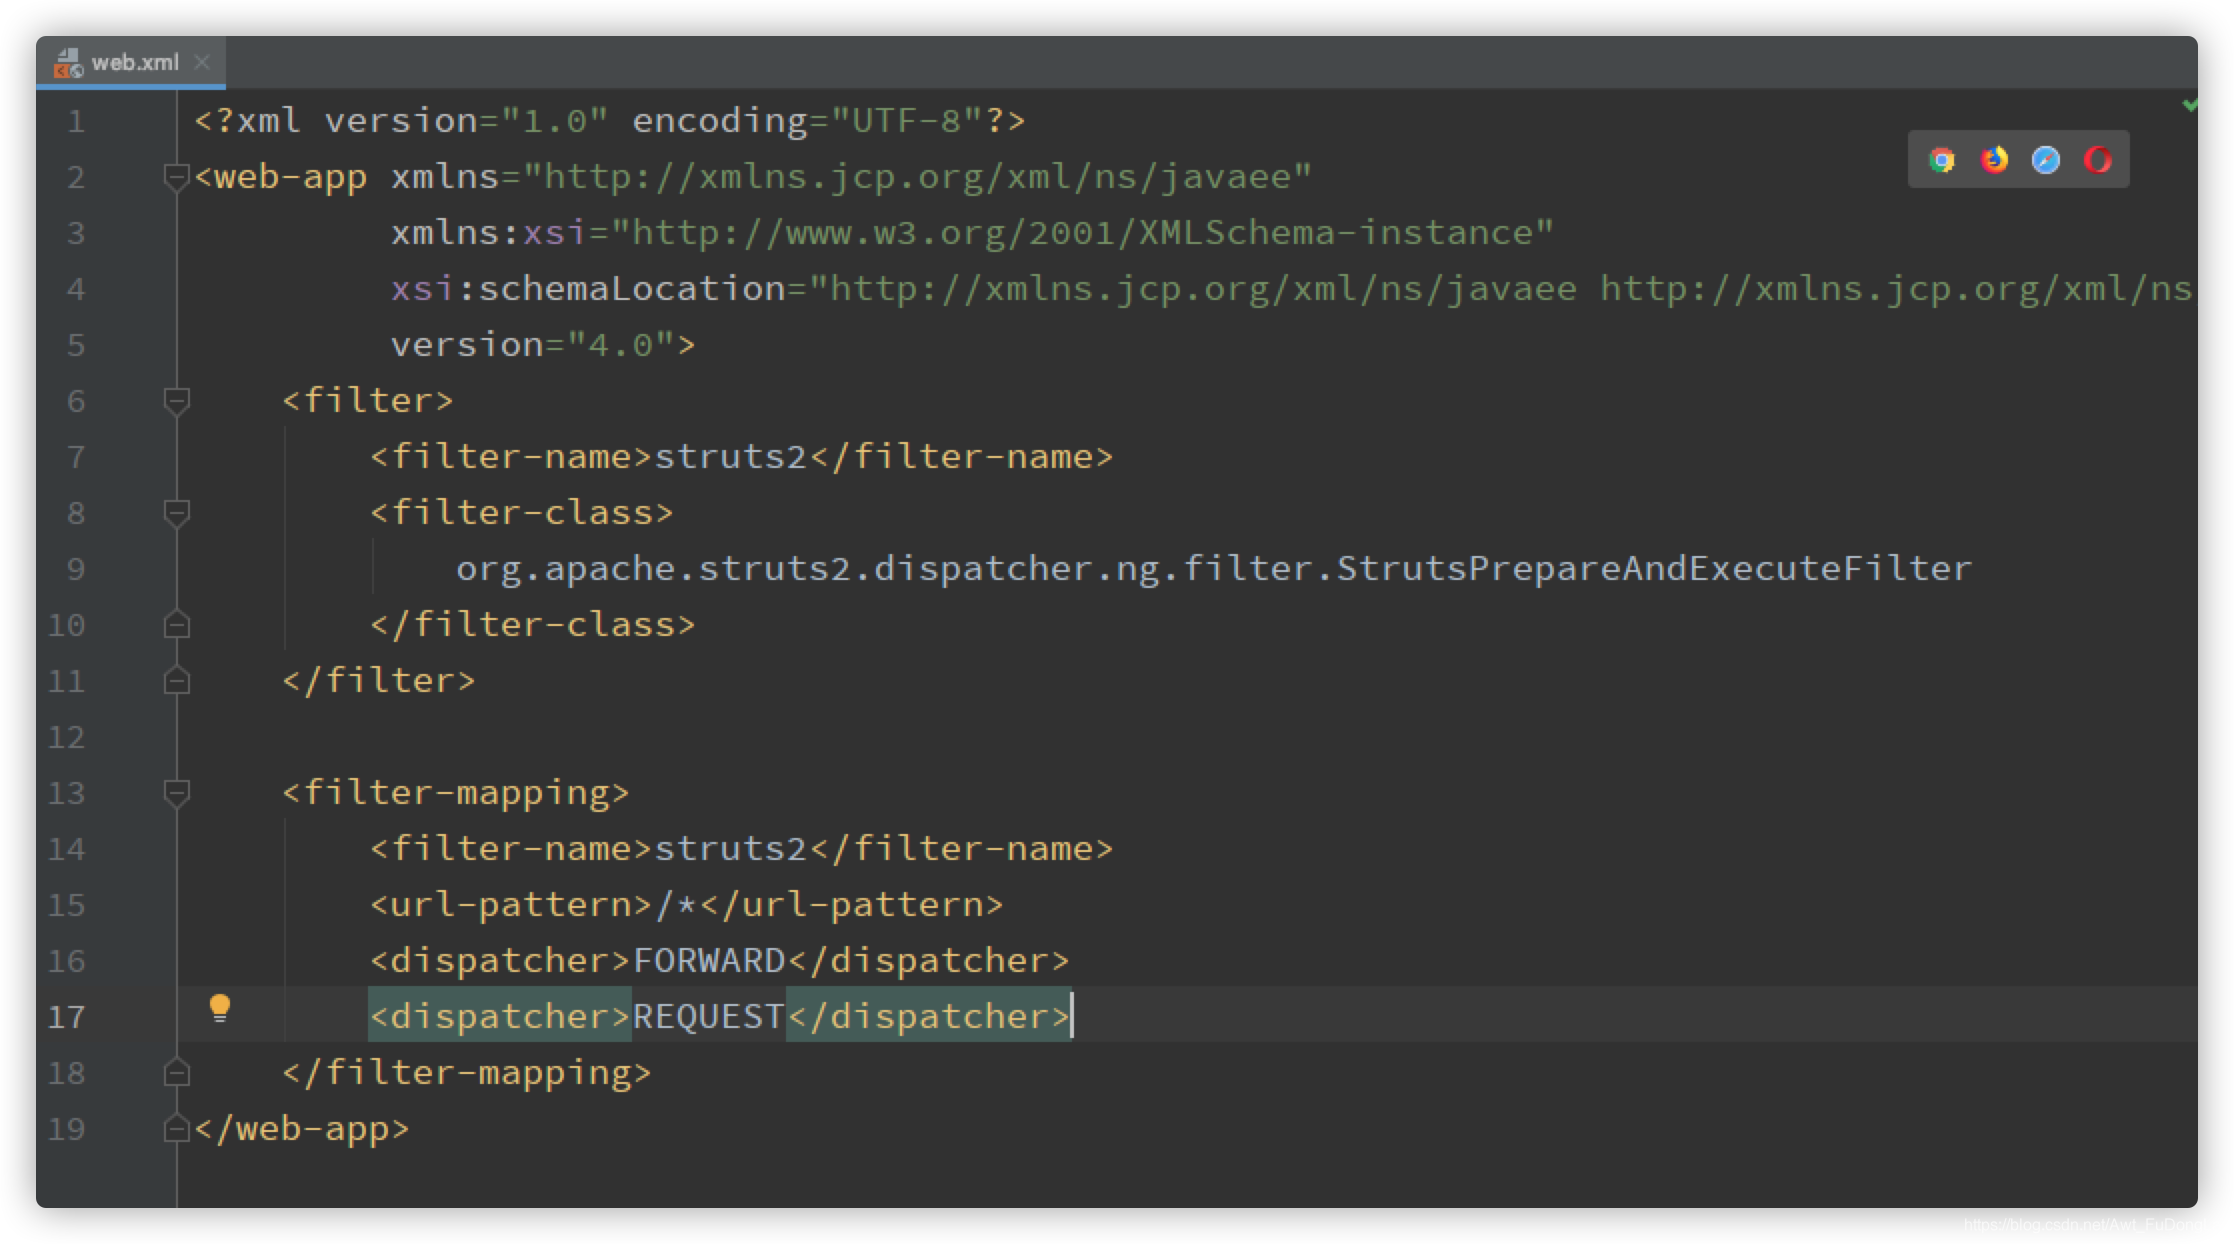Click the REQUEST dispatcher value

point(709,1017)
